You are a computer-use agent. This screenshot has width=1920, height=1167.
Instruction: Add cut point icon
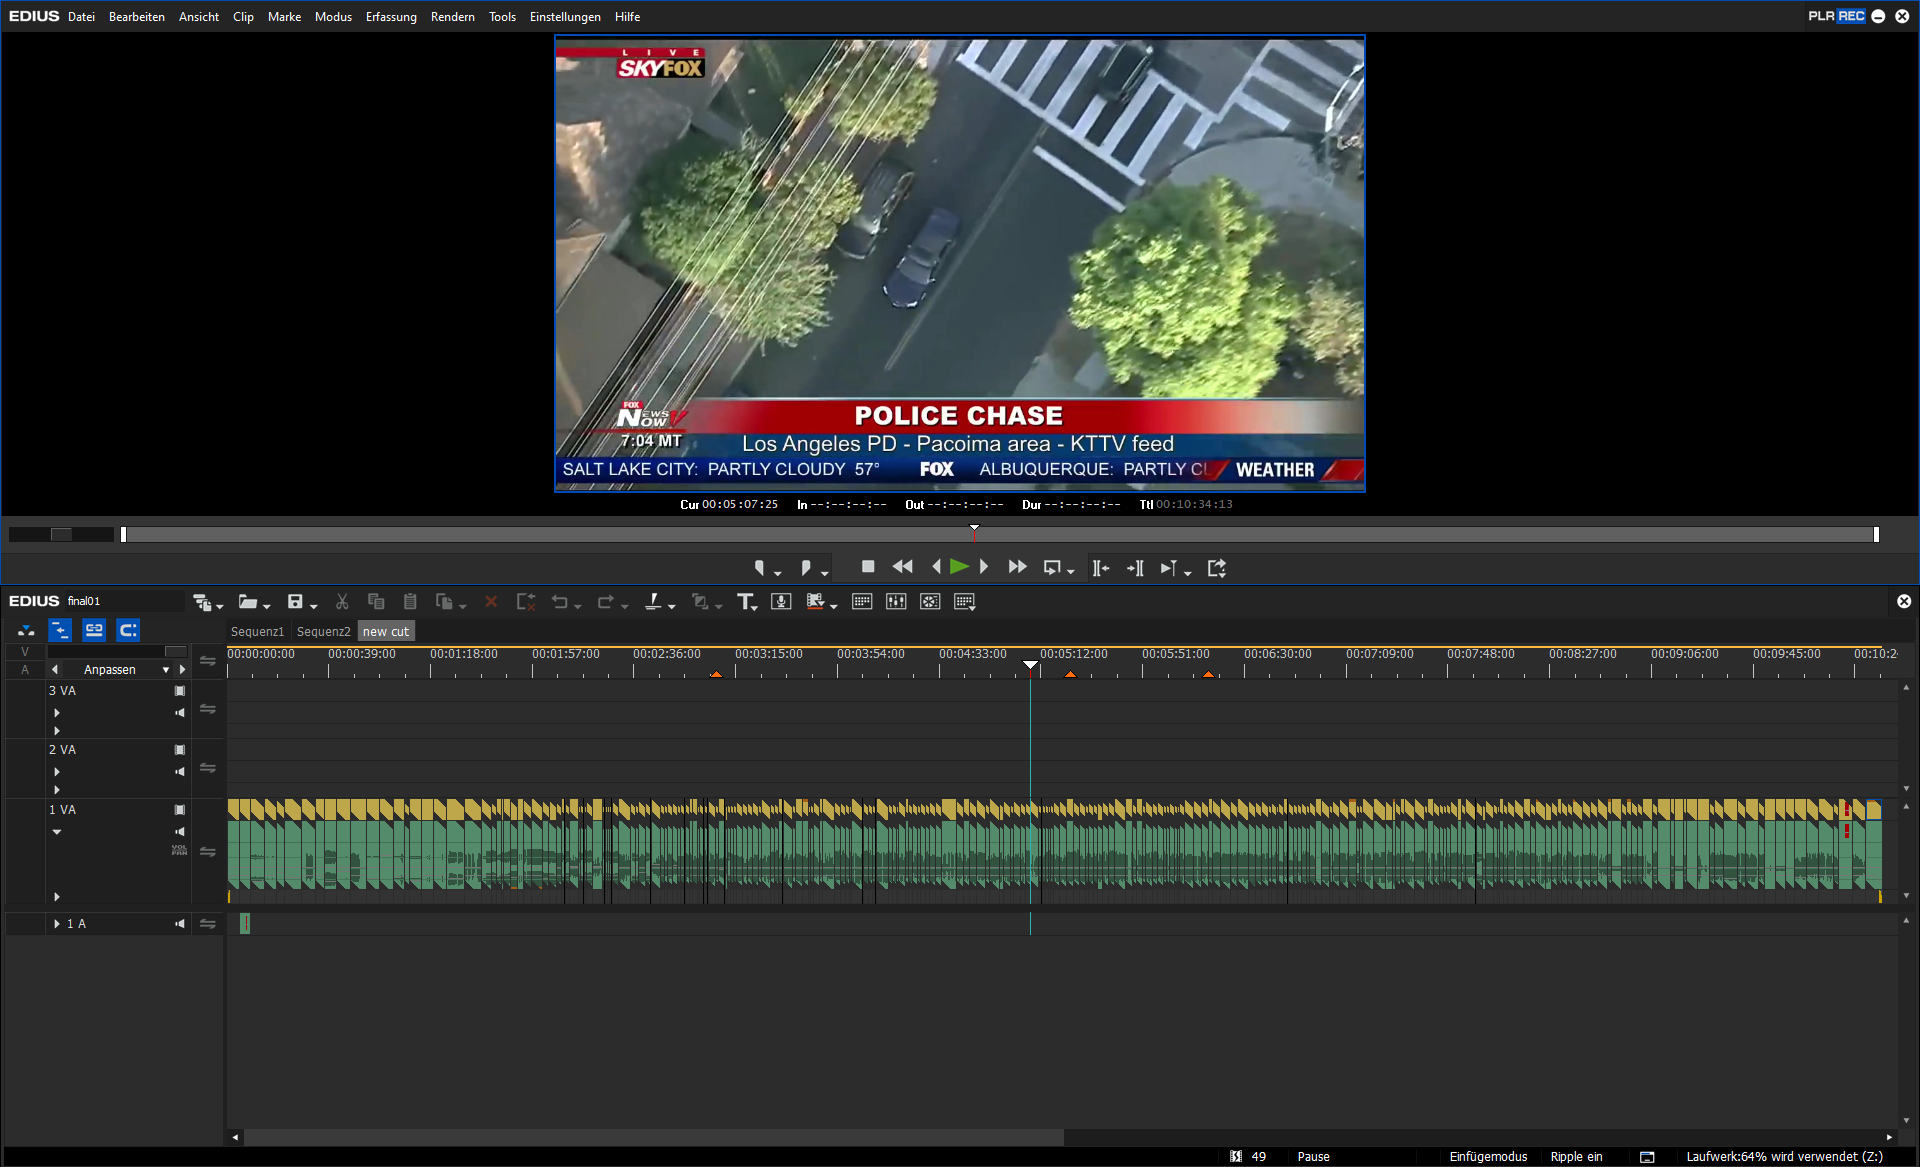pyautogui.click(x=653, y=601)
